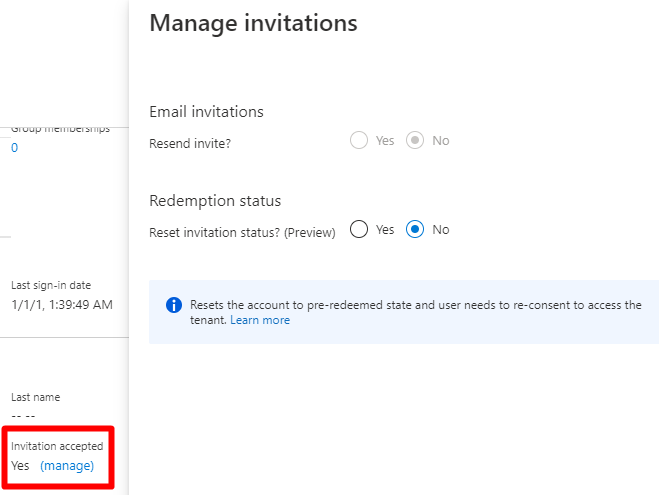Click the Manage invitations panel heading
The width and height of the screenshot is (659, 495).
pos(253,23)
